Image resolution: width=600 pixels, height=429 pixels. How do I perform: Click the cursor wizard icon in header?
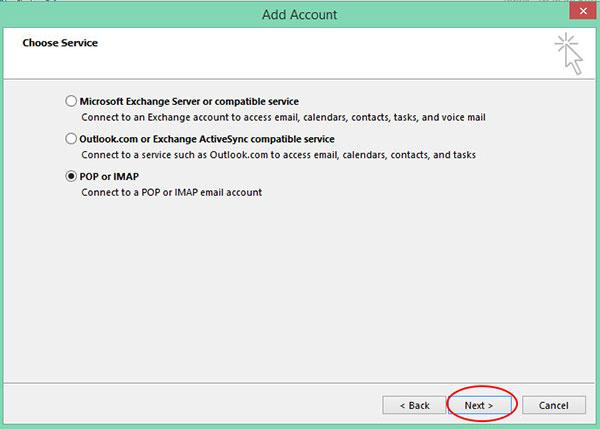(569, 54)
